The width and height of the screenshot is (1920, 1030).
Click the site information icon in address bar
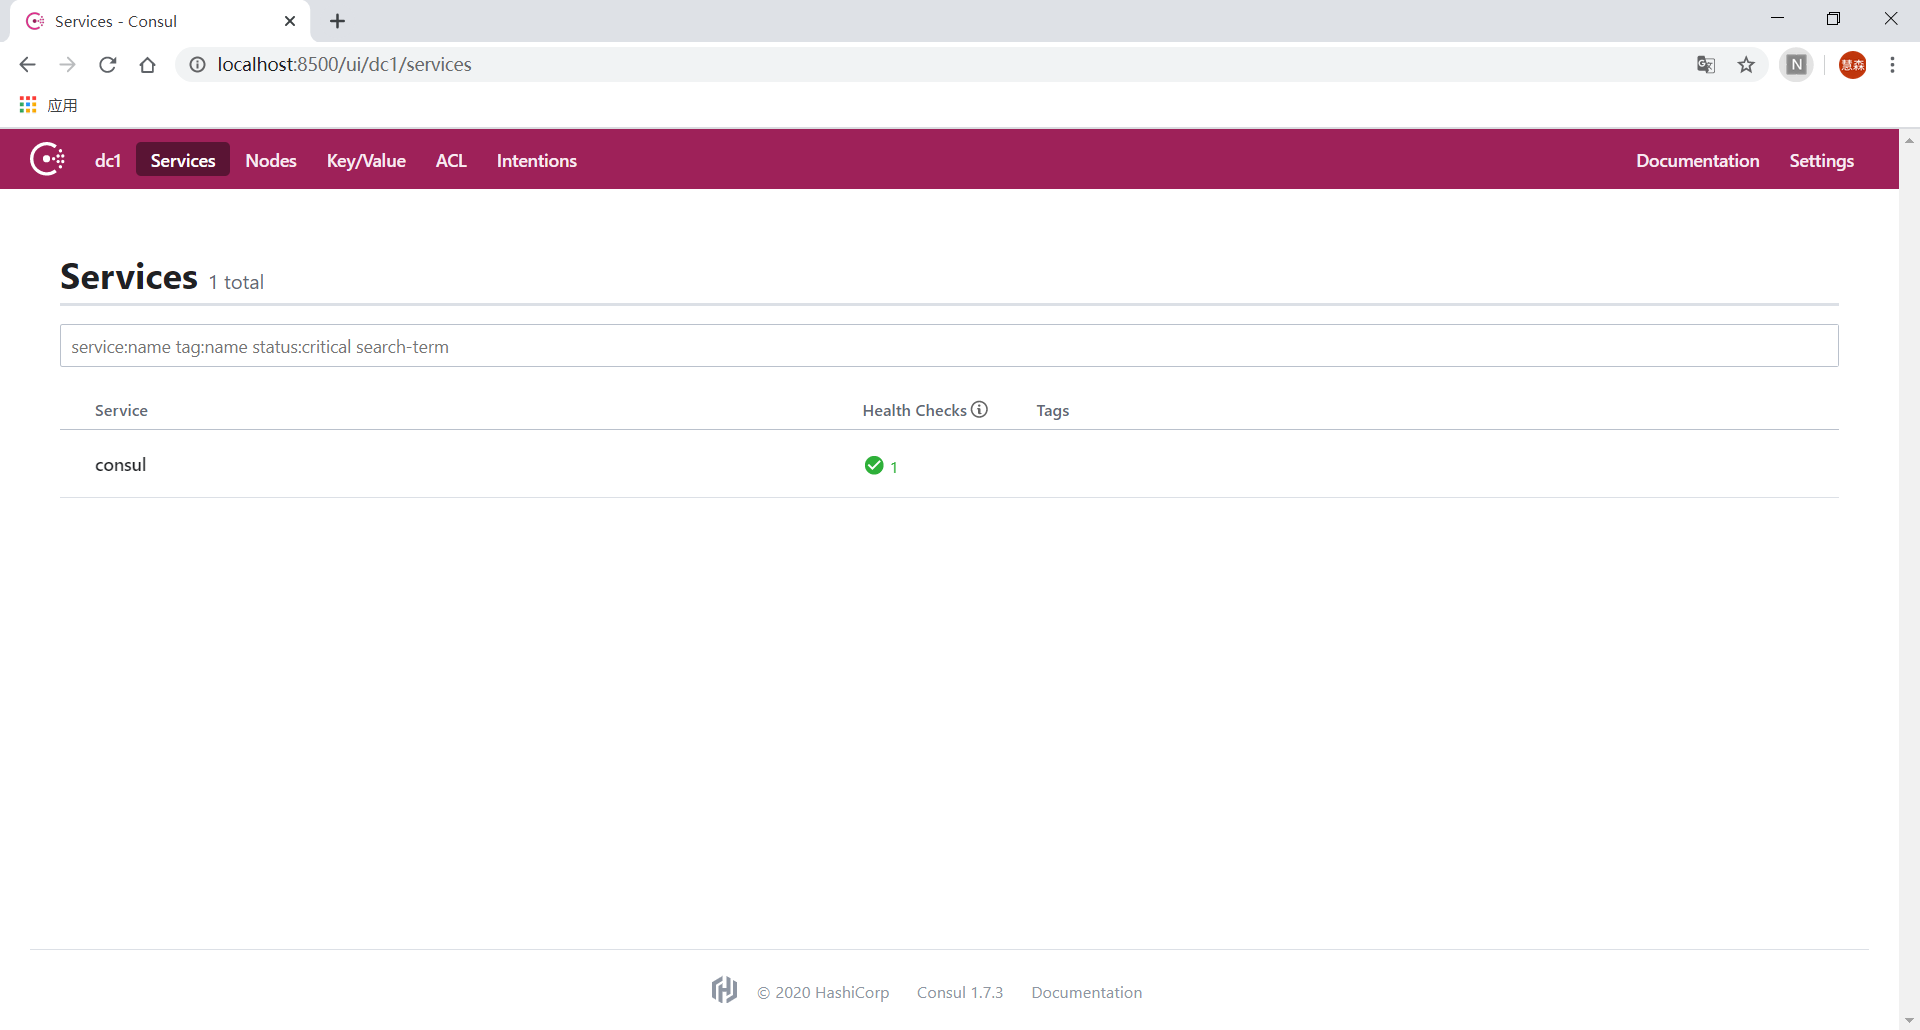click(x=198, y=65)
